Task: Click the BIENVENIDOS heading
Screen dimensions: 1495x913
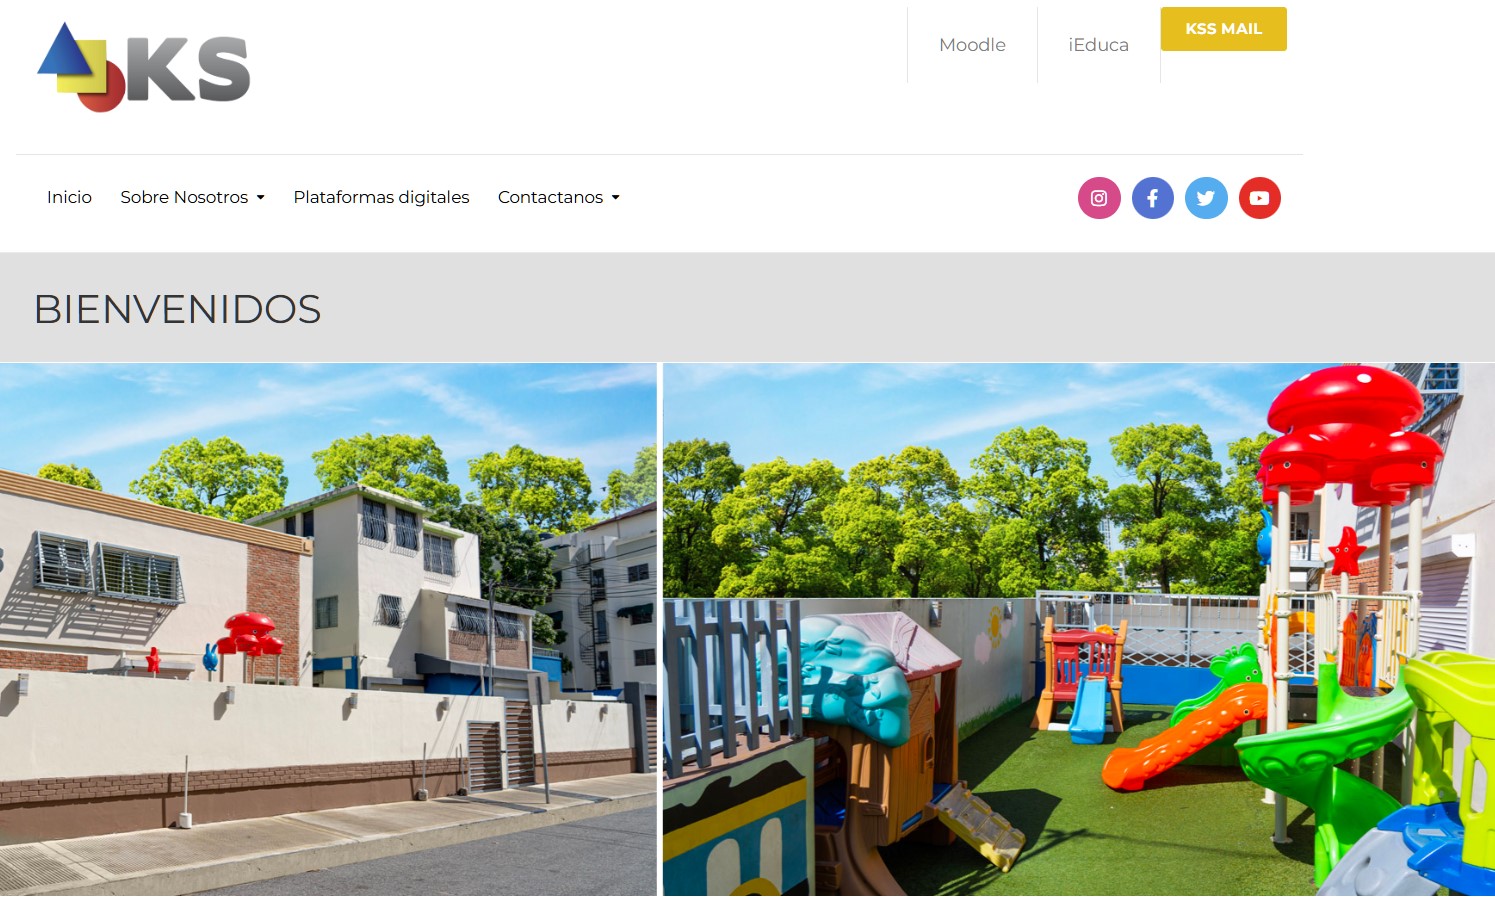Action: click(177, 309)
